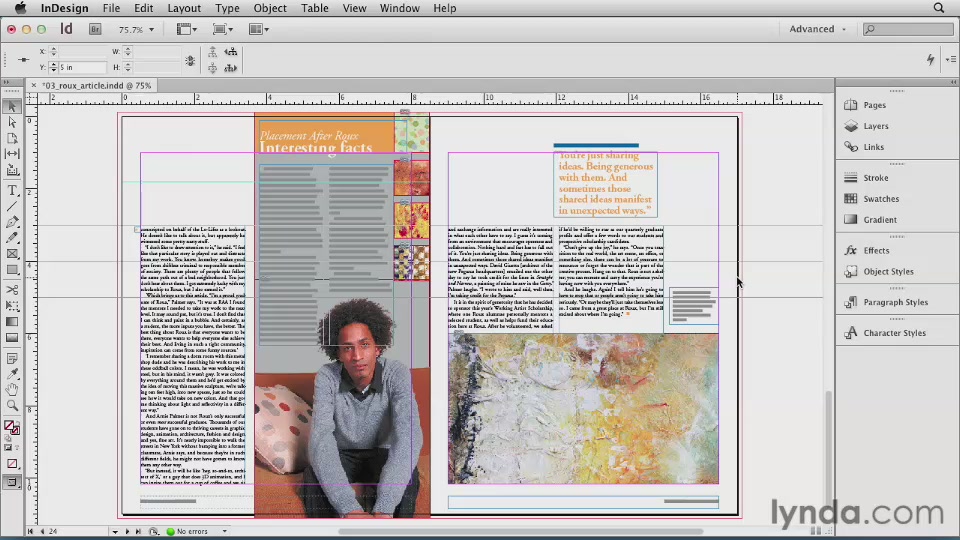The height and width of the screenshot is (540, 960).
Task: Select the Hand tool
Action: 12,389
